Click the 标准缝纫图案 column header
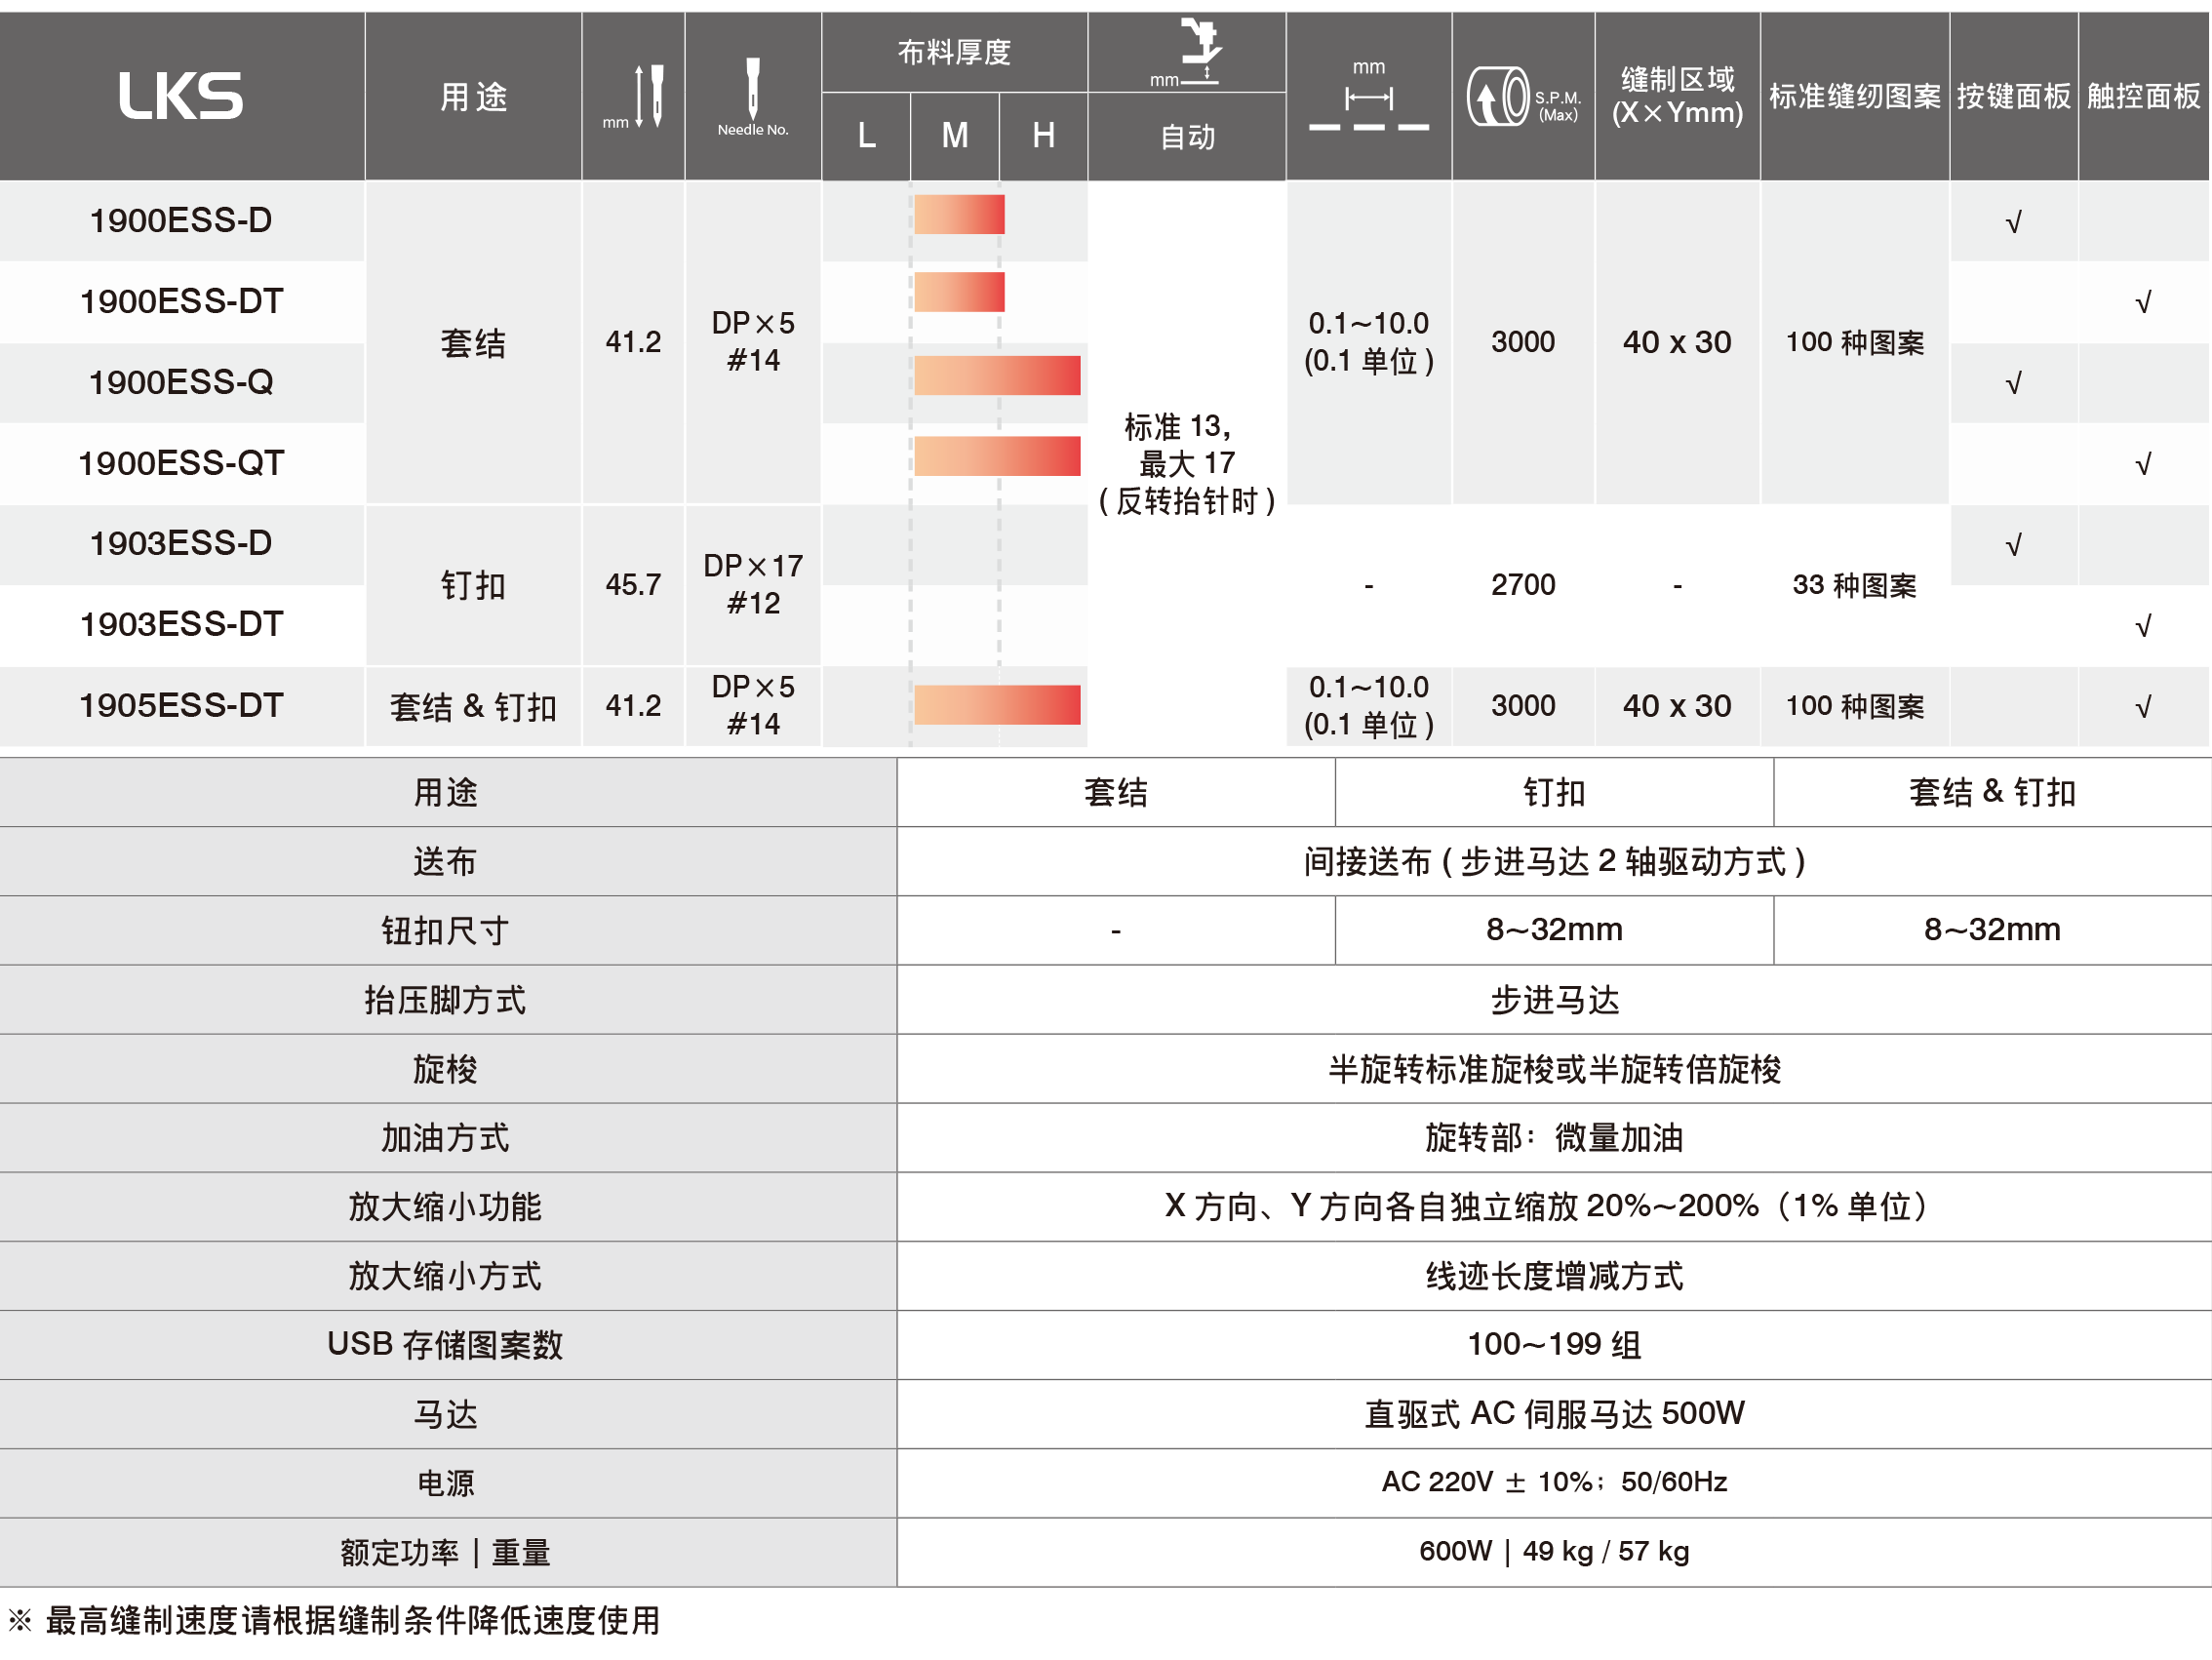 pos(1855,96)
